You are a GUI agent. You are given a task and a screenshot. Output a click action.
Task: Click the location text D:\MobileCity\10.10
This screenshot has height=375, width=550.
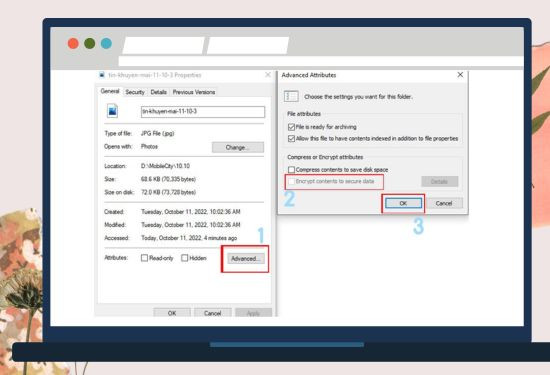click(x=165, y=166)
